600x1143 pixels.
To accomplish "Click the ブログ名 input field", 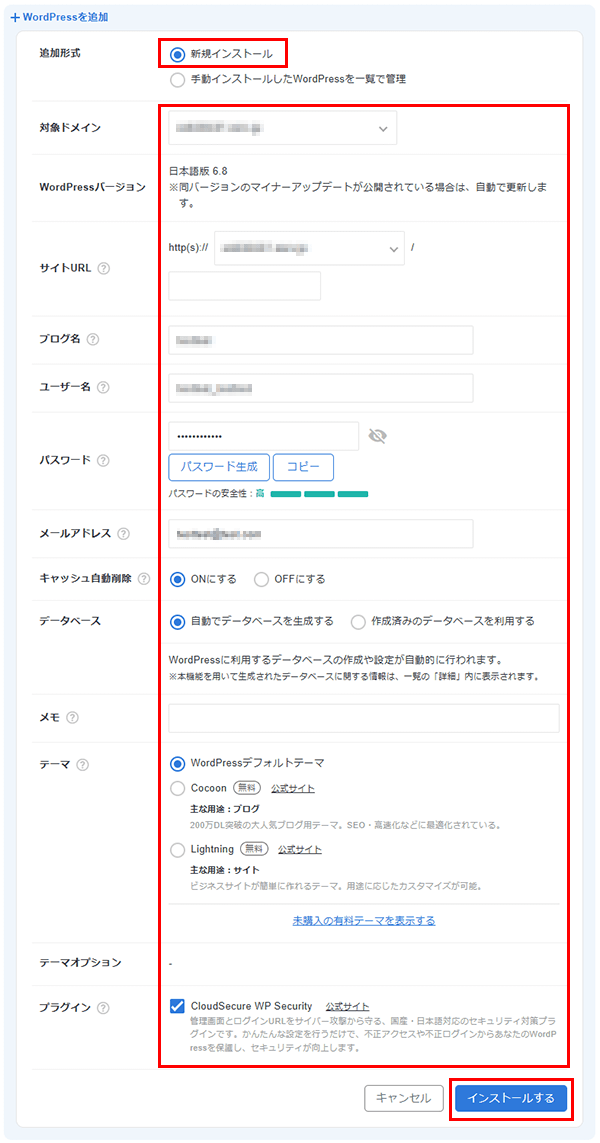I will pyautogui.click(x=321, y=340).
